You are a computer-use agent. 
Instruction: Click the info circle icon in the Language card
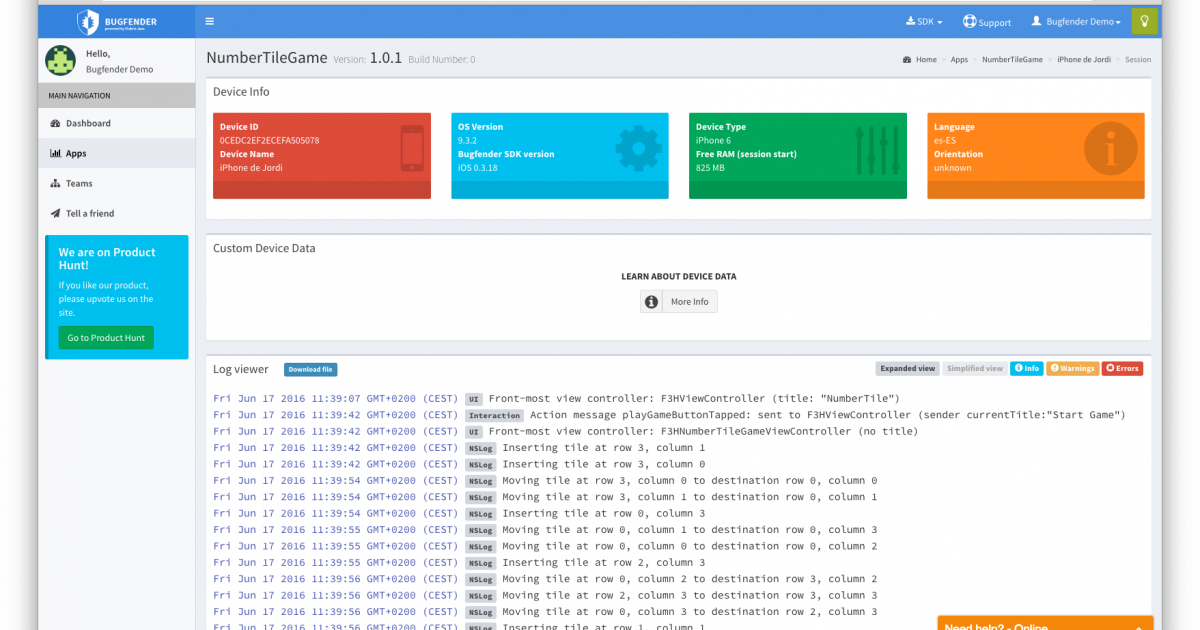(1110, 149)
